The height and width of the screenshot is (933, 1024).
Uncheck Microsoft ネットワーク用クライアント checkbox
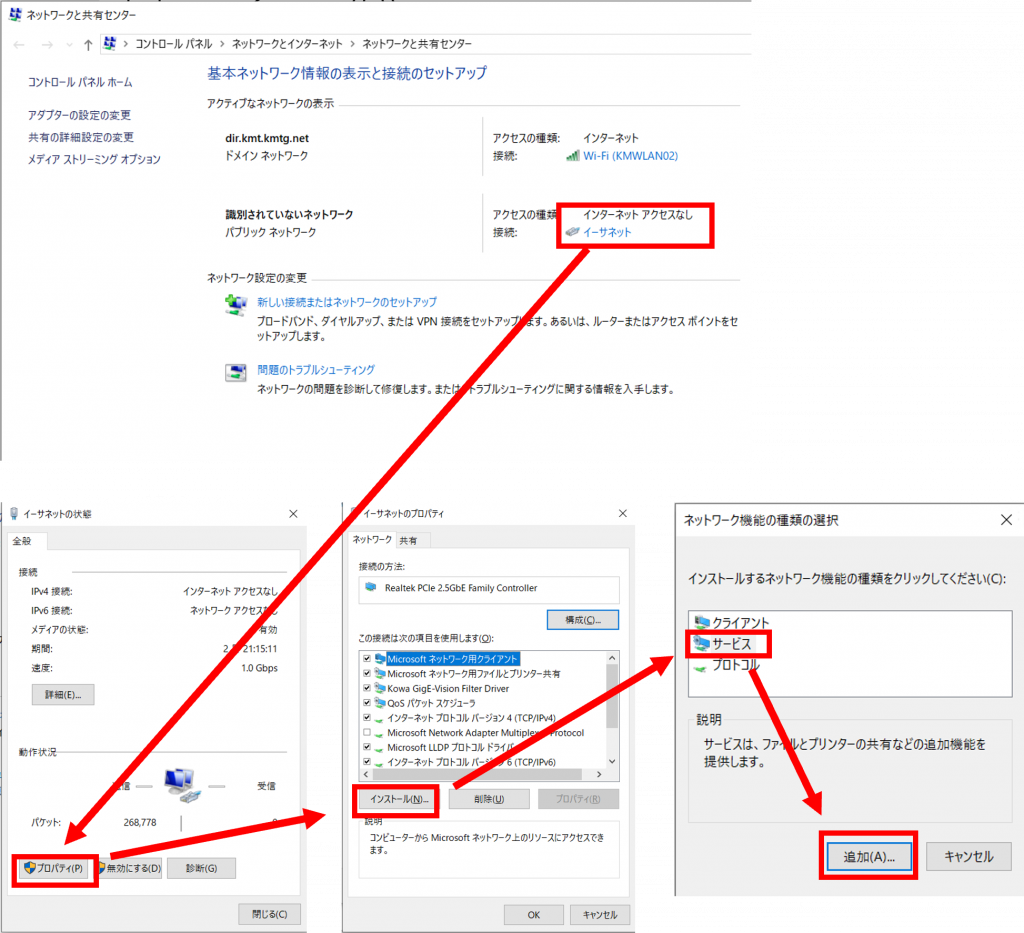coord(367,659)
